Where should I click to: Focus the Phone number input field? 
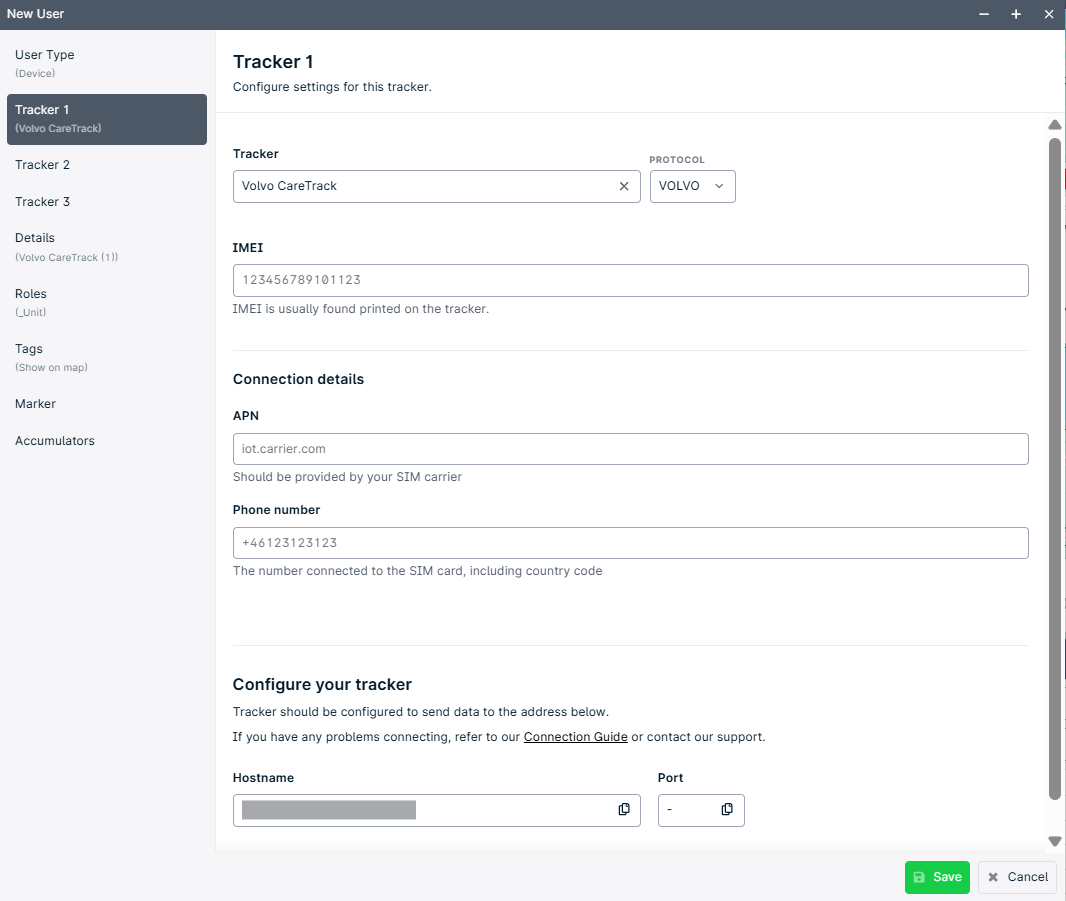[630, 543]
